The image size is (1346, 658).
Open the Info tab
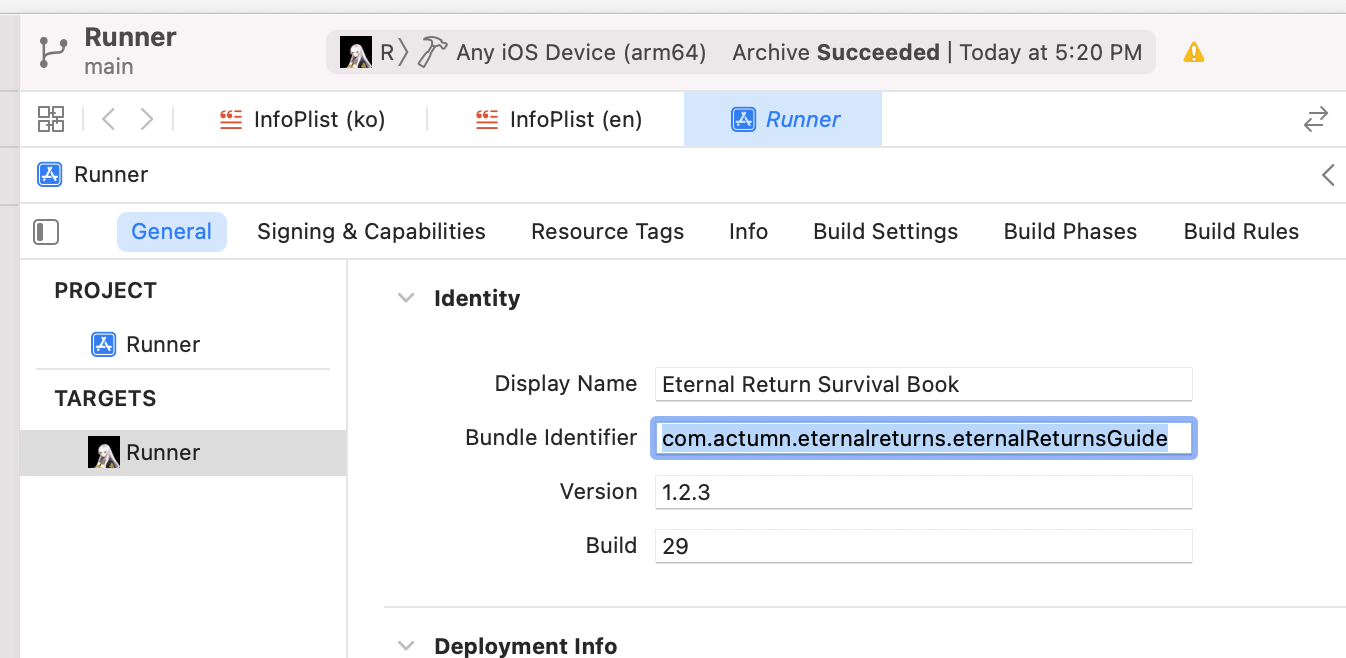748,232
